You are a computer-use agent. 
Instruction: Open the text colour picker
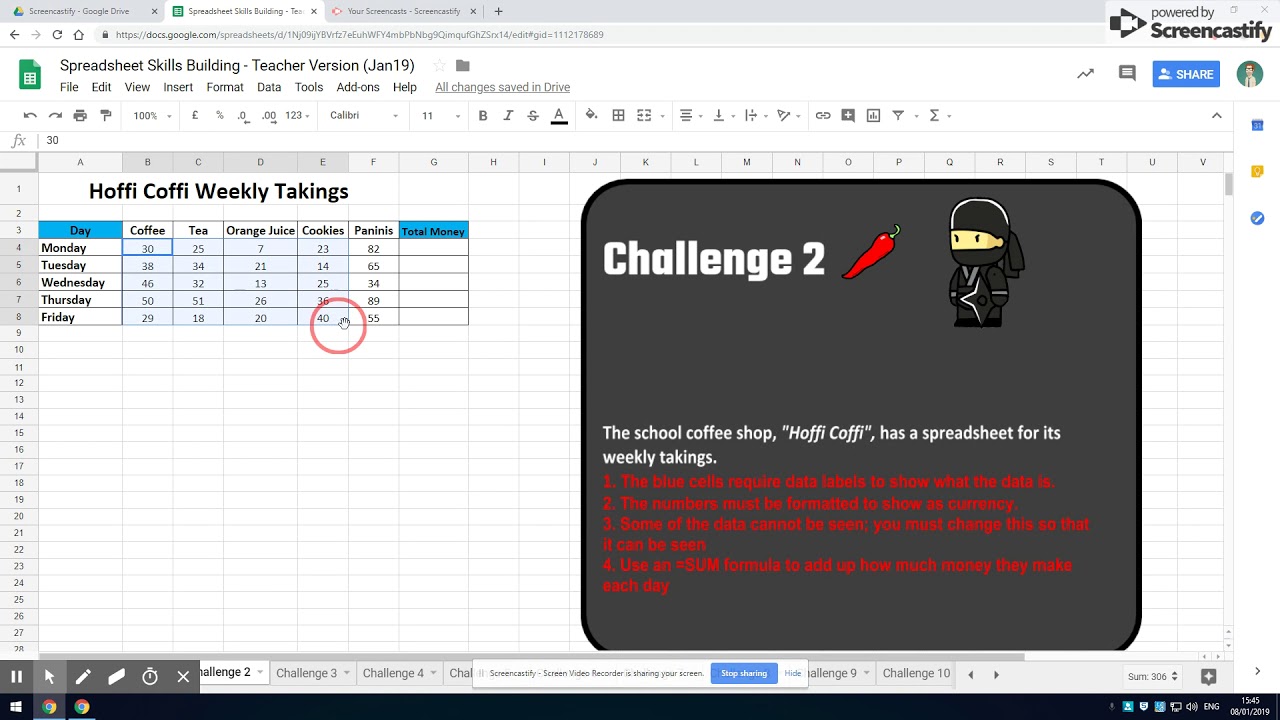(559, 116)
